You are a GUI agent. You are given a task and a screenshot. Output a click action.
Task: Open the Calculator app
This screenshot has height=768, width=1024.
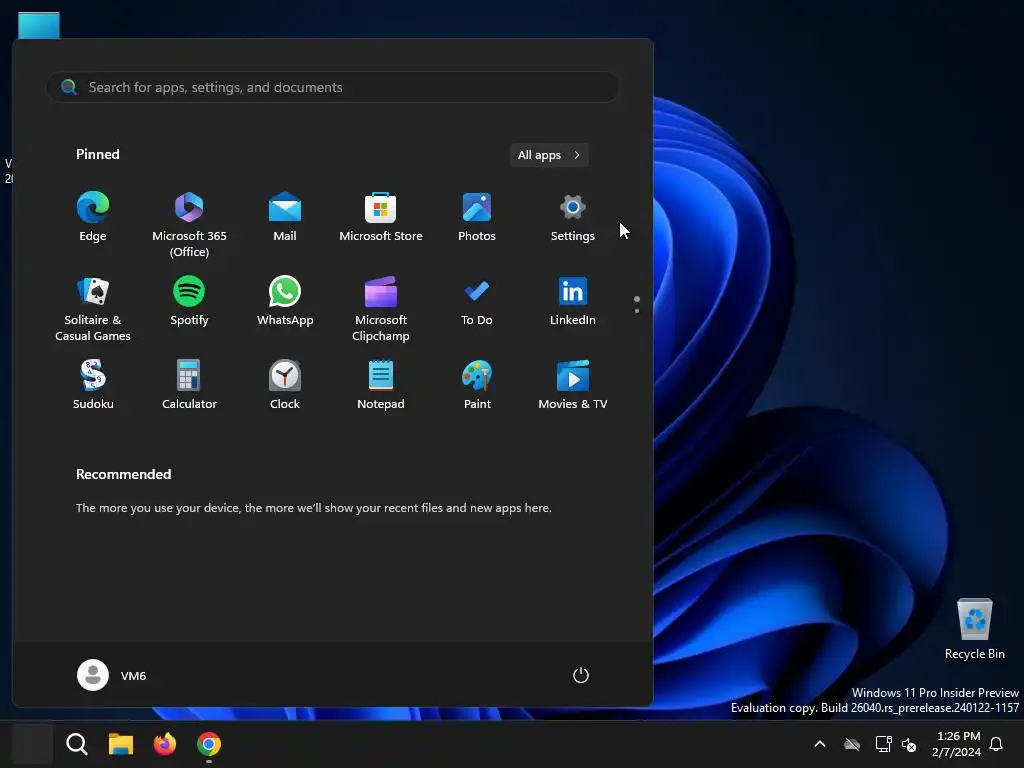click(189, 385)
